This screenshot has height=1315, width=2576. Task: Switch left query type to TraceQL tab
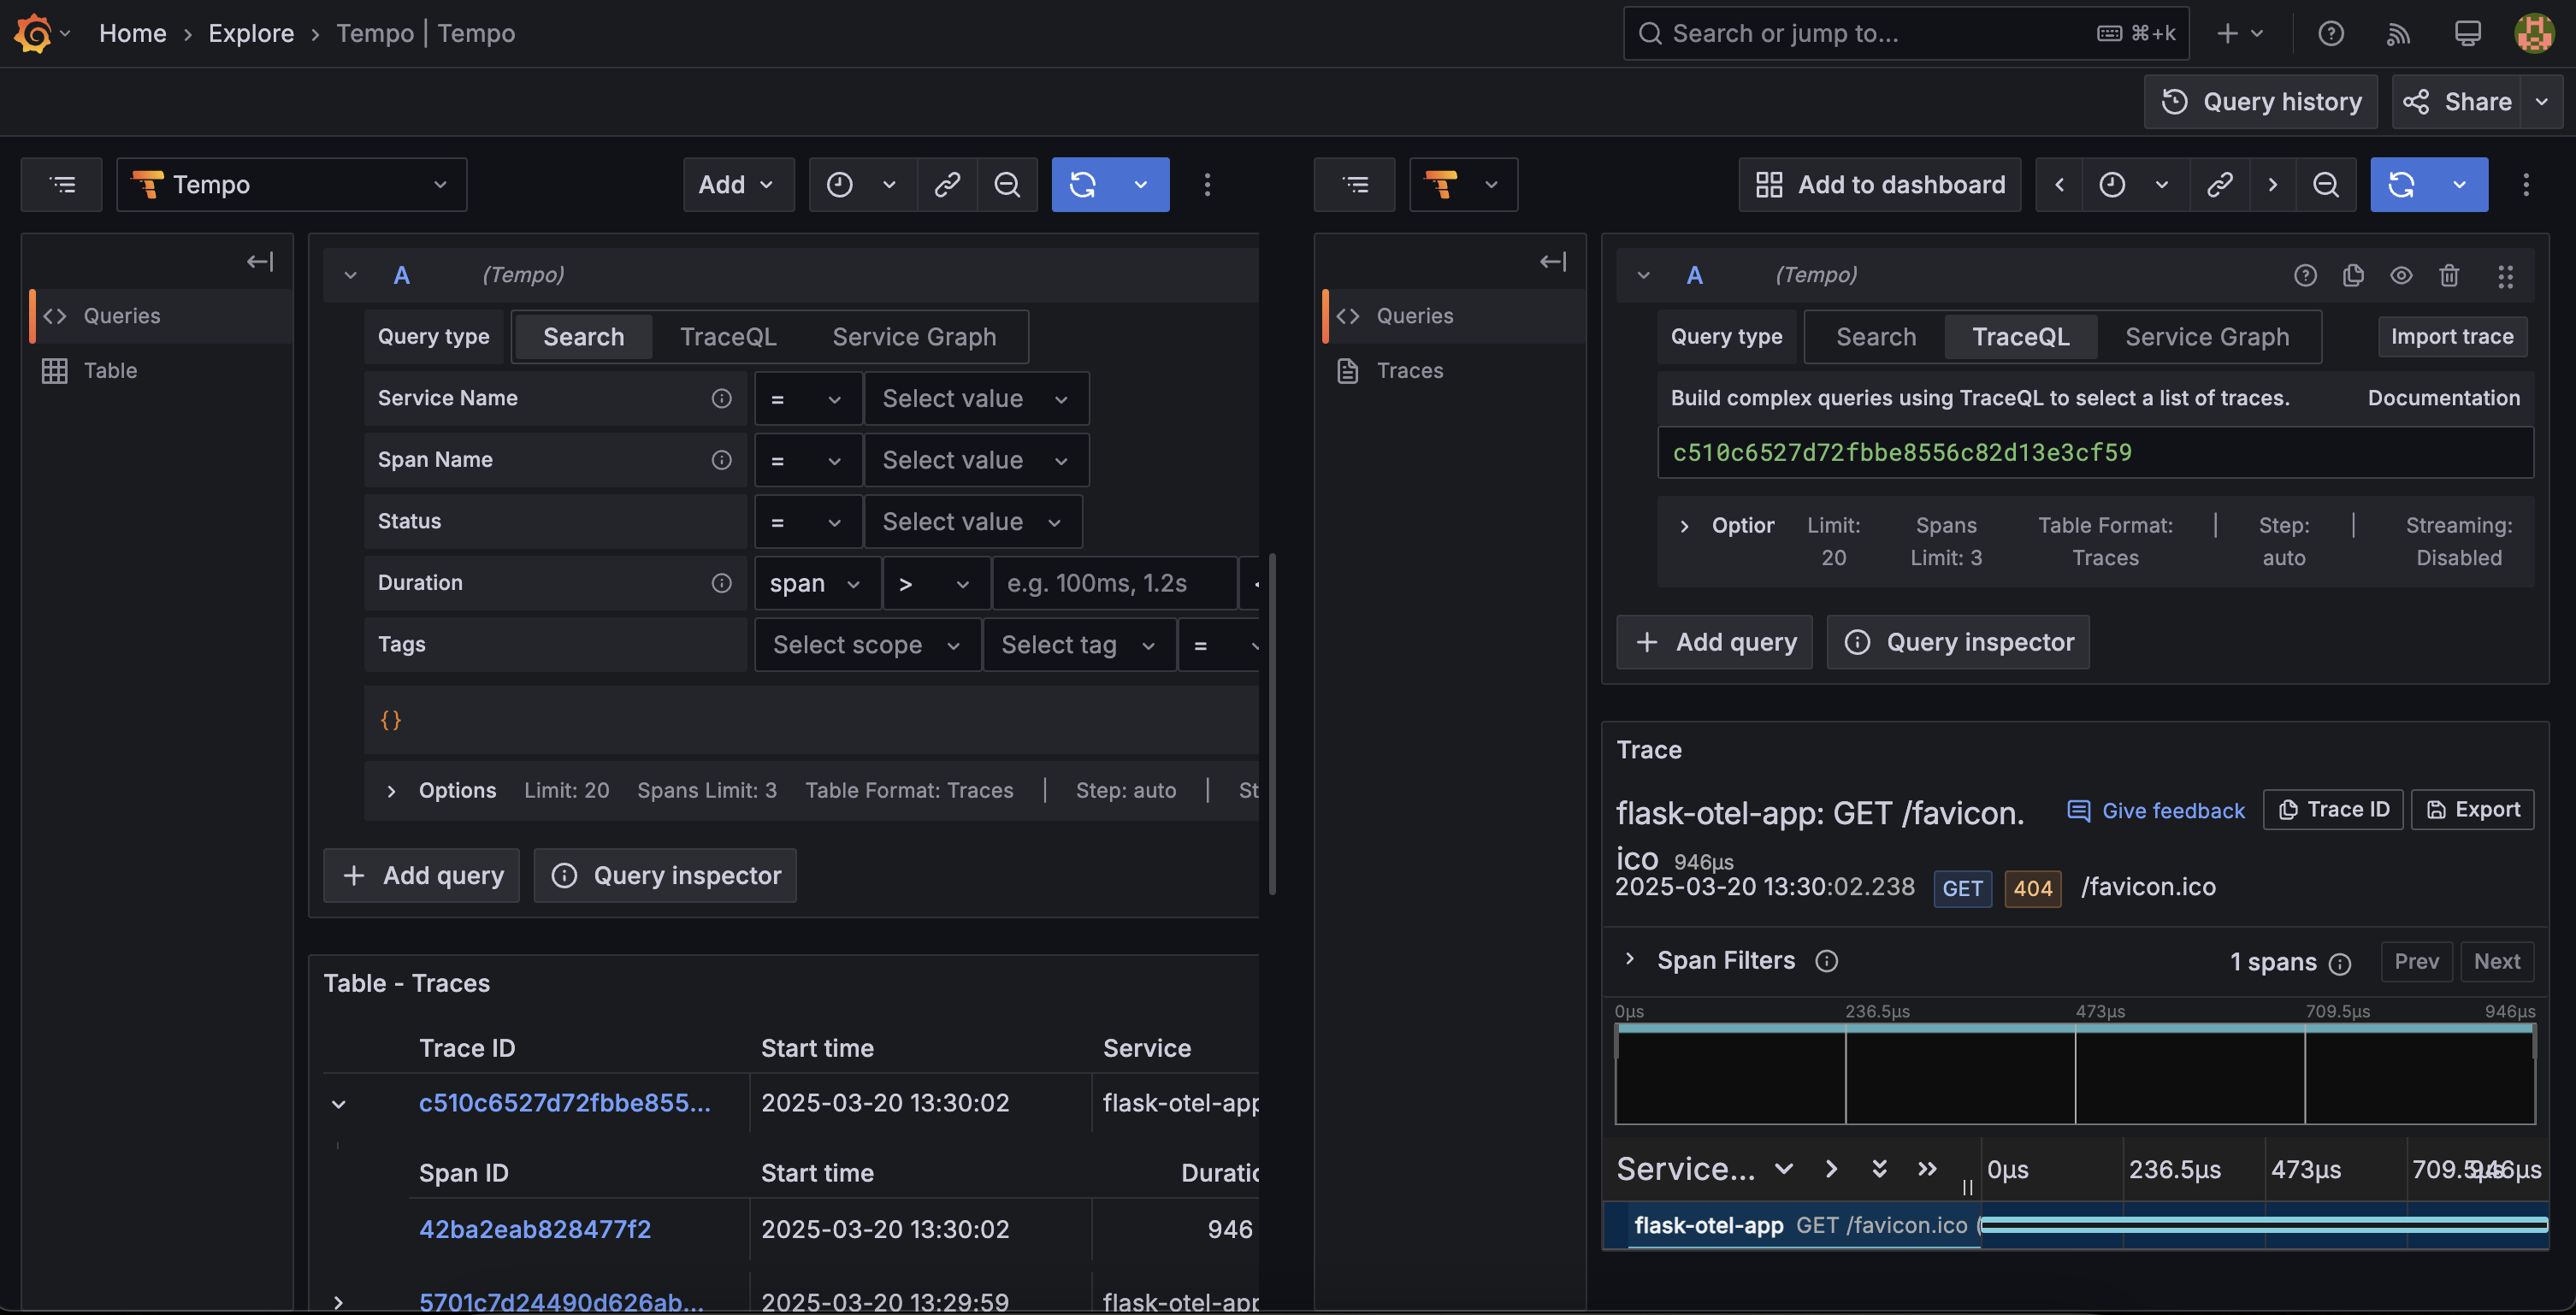click(x=727, y=337)
